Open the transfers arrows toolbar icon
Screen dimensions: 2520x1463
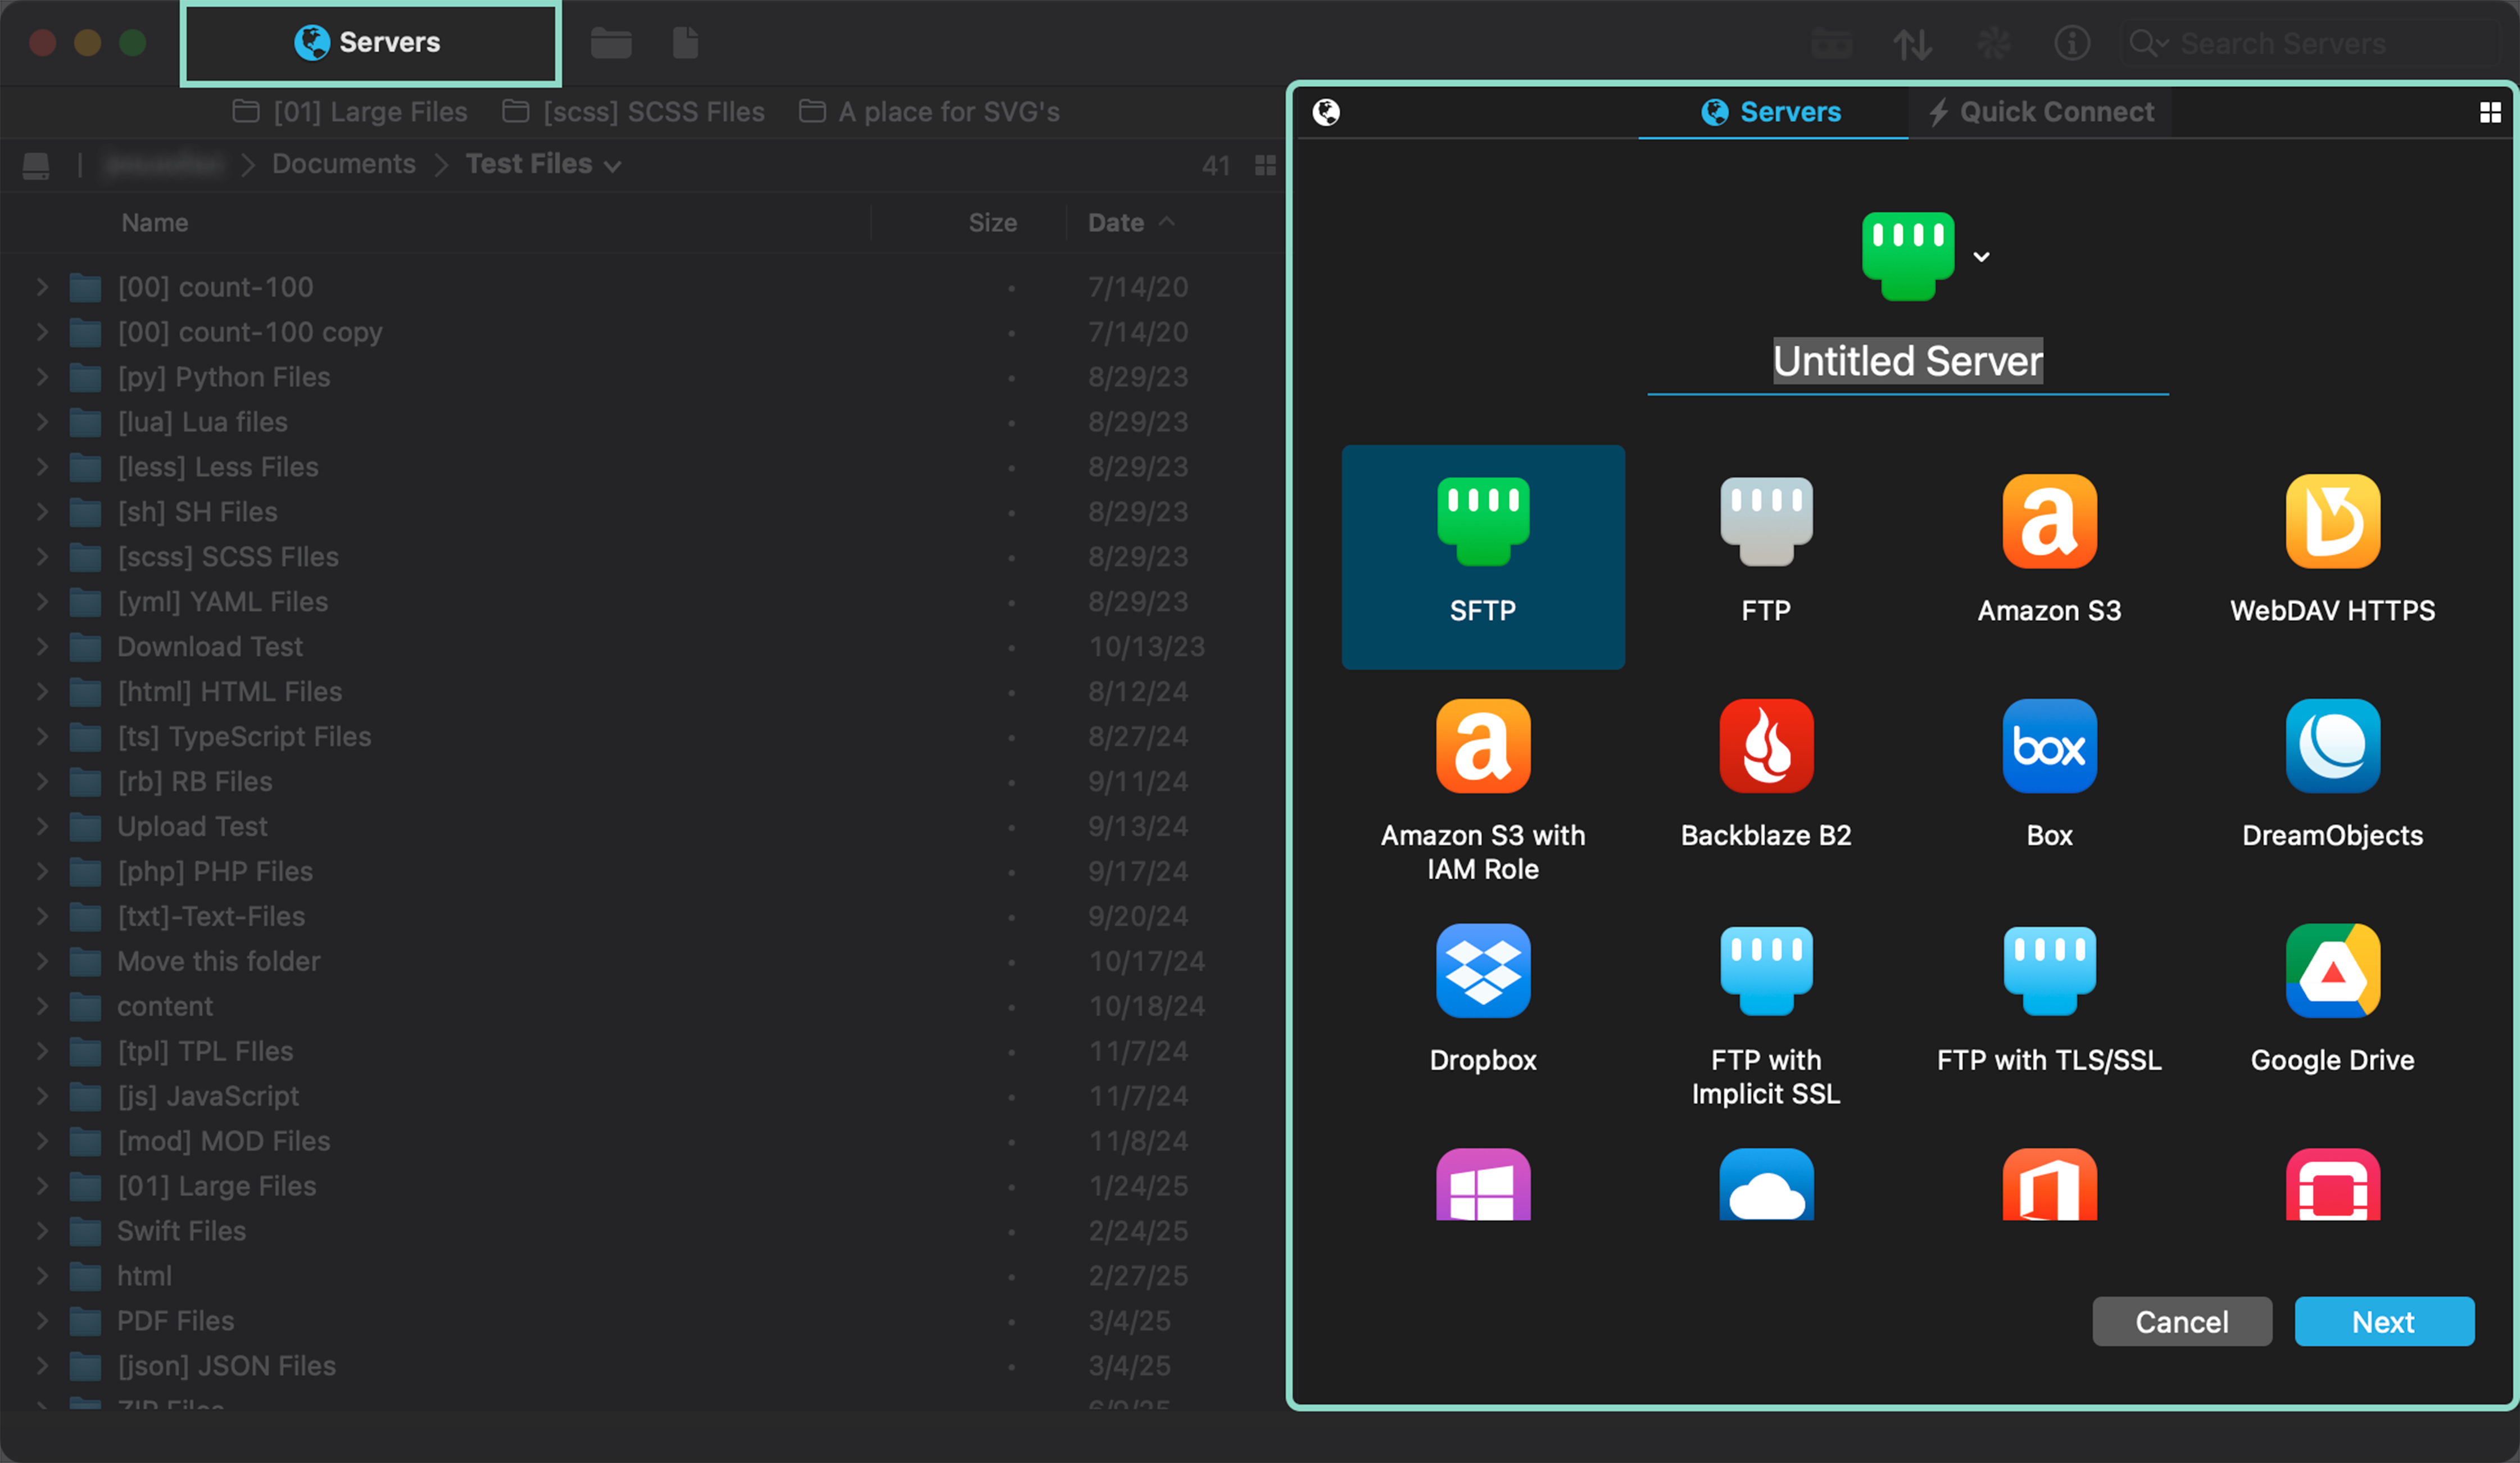click(x=1912, y=44)
